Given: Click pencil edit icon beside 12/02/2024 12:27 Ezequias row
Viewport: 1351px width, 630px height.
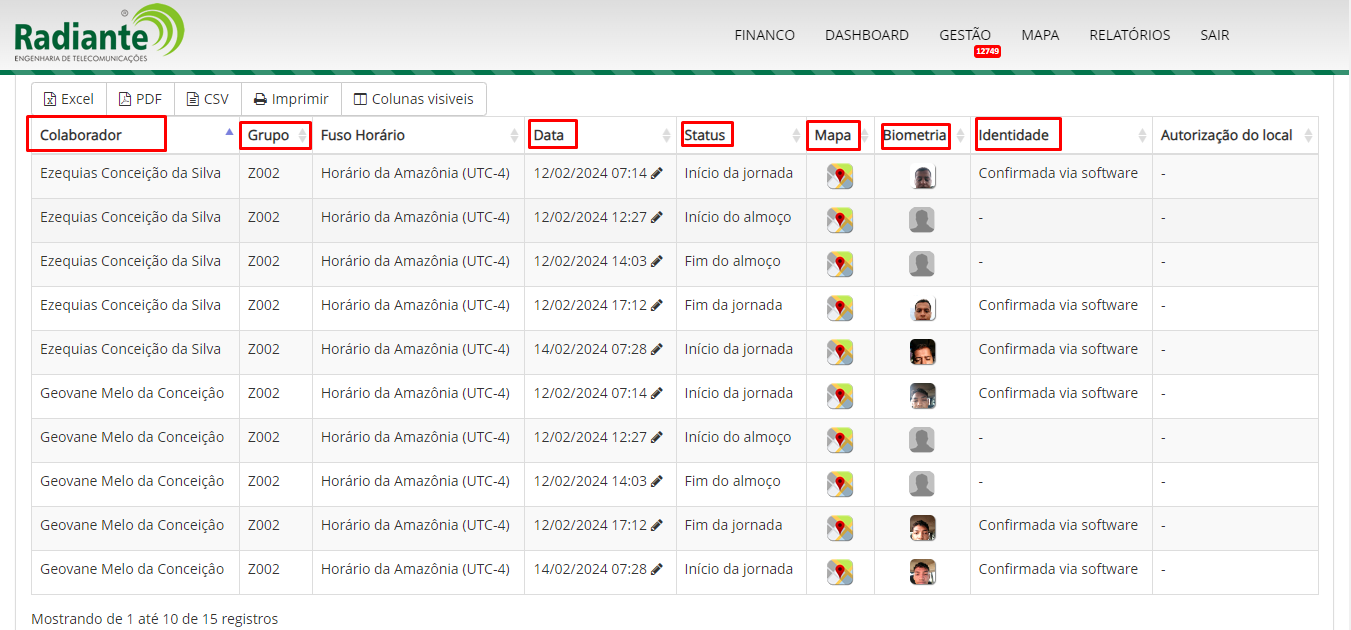Looking at the screenshot, I should 657,217.
